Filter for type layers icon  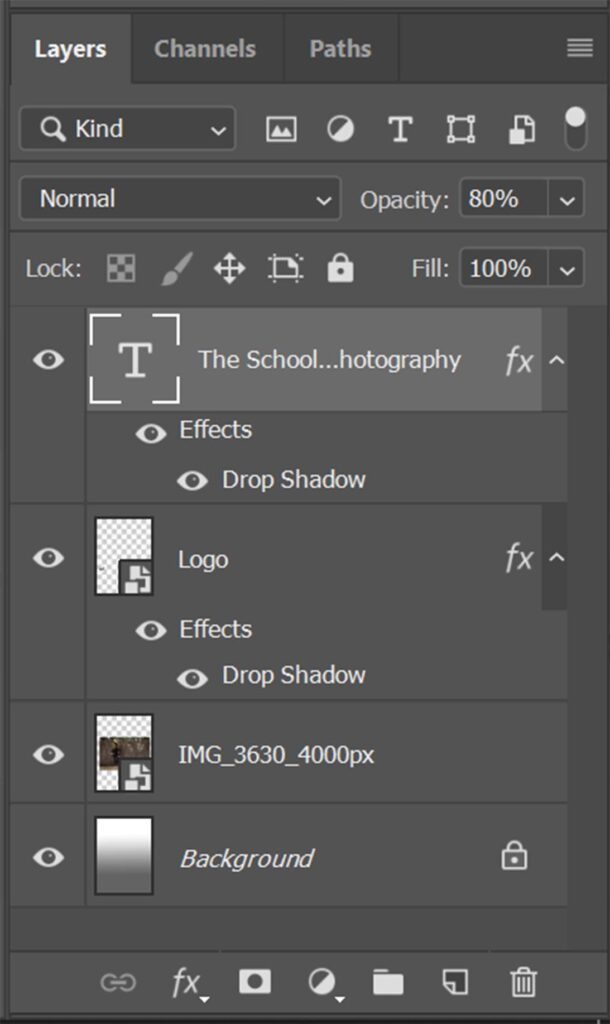tap(400, 129)
